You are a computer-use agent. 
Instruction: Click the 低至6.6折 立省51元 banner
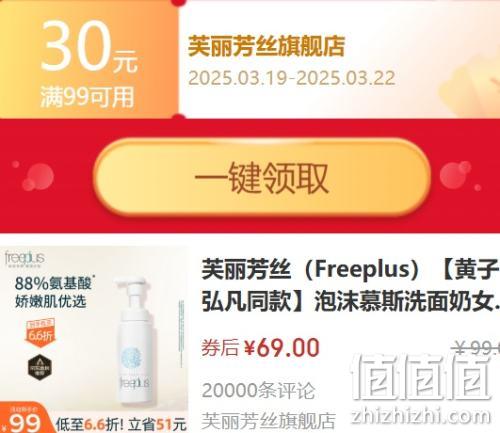tap(121, 424)
